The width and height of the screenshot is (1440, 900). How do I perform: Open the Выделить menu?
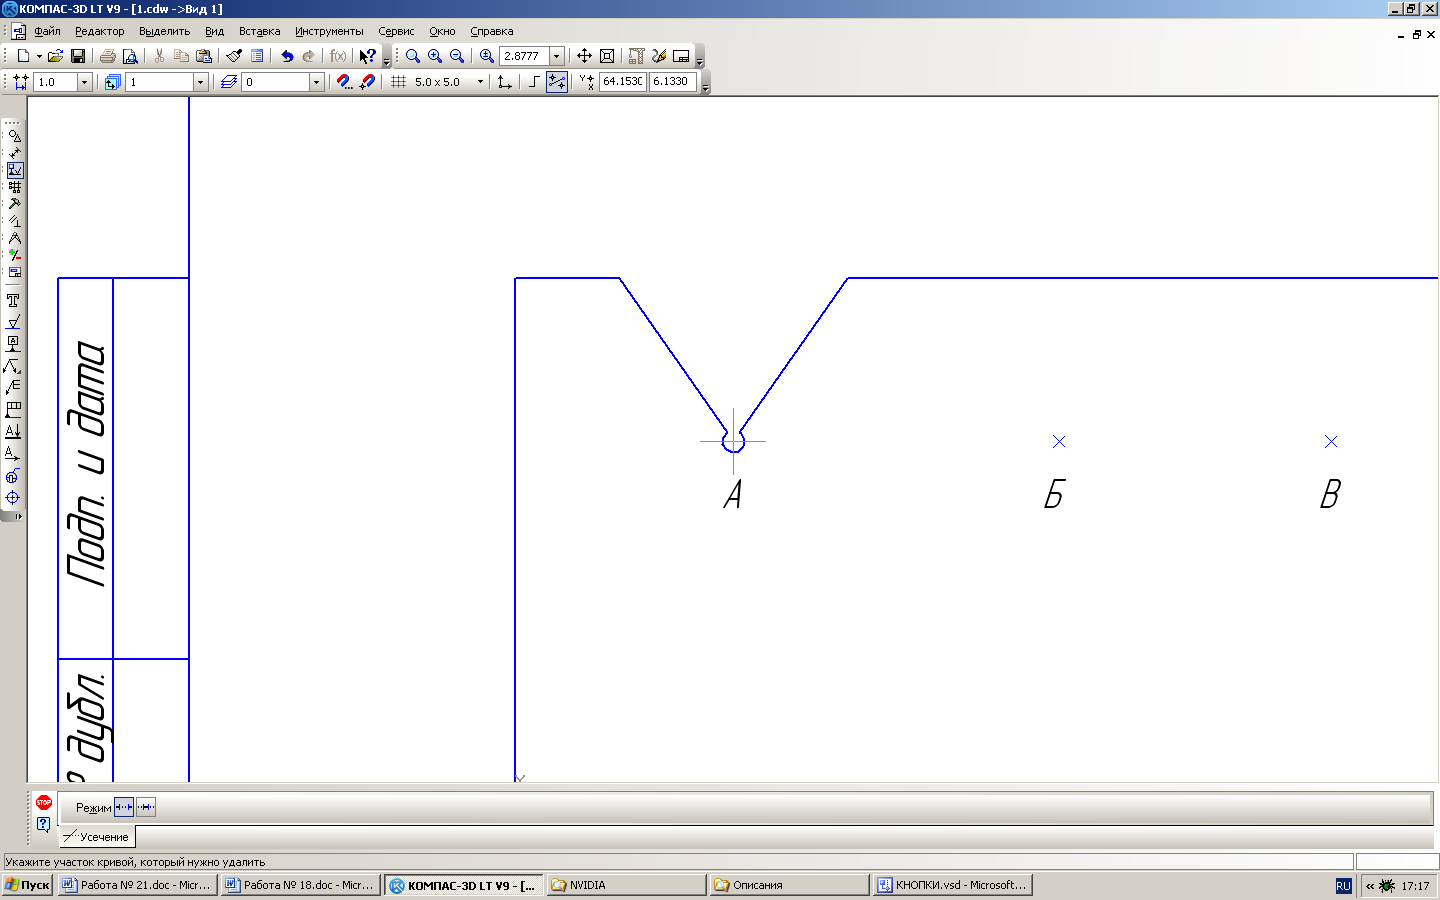click(x=164, y=31)
